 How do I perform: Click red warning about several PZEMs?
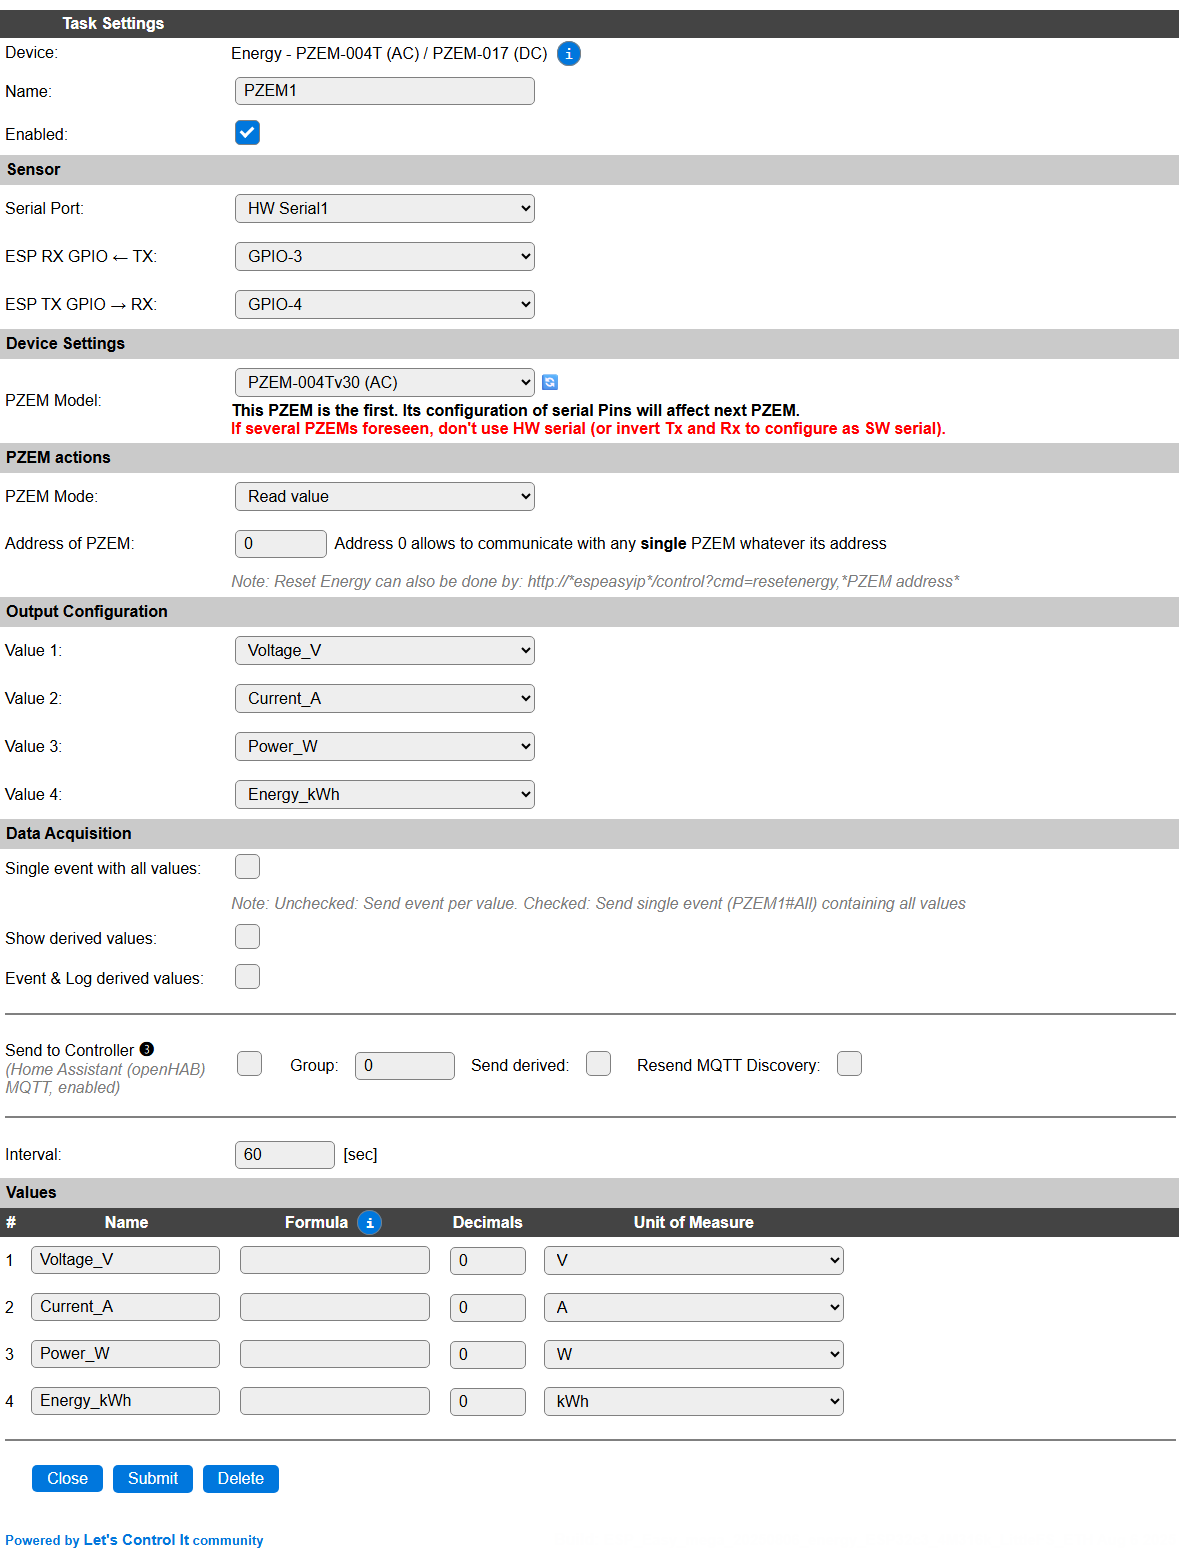click(588, 428)
